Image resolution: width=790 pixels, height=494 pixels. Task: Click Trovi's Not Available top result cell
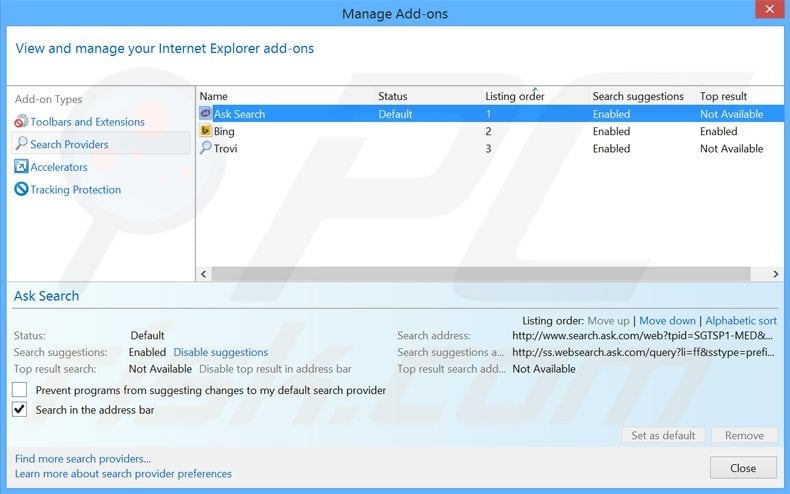[732, 148]
